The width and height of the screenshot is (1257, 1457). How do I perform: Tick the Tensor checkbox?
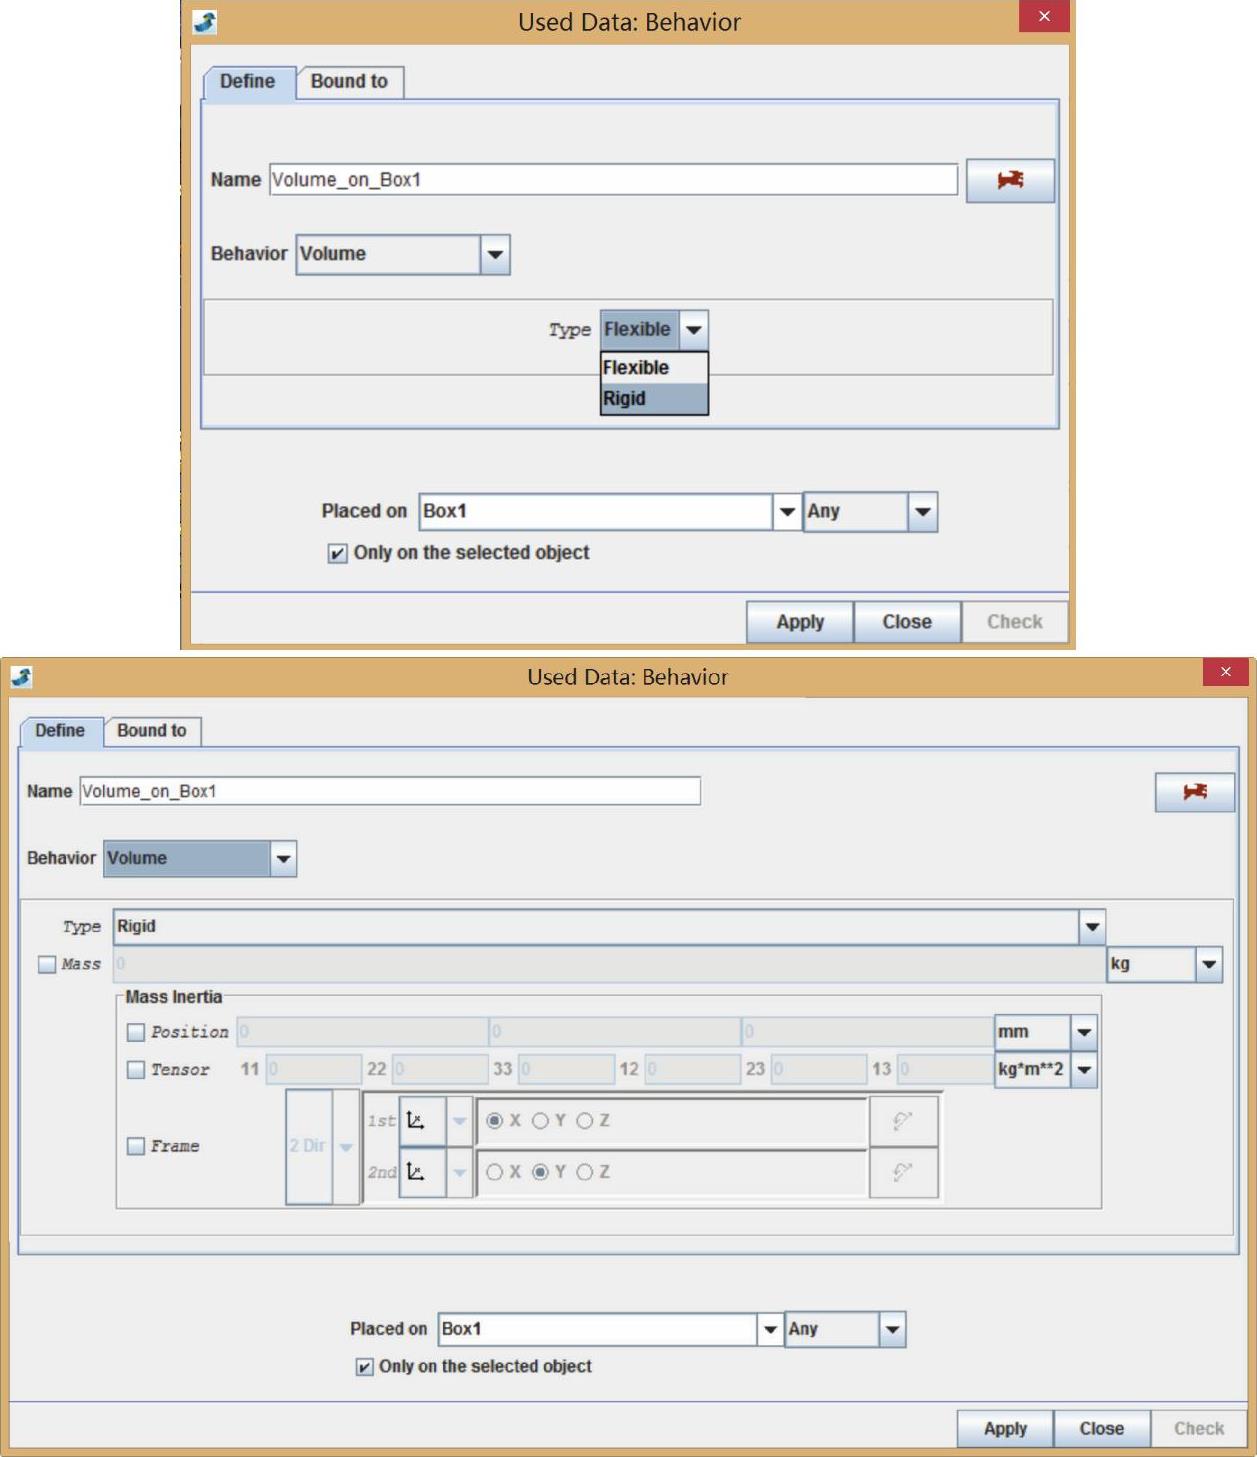(136, 1069)
